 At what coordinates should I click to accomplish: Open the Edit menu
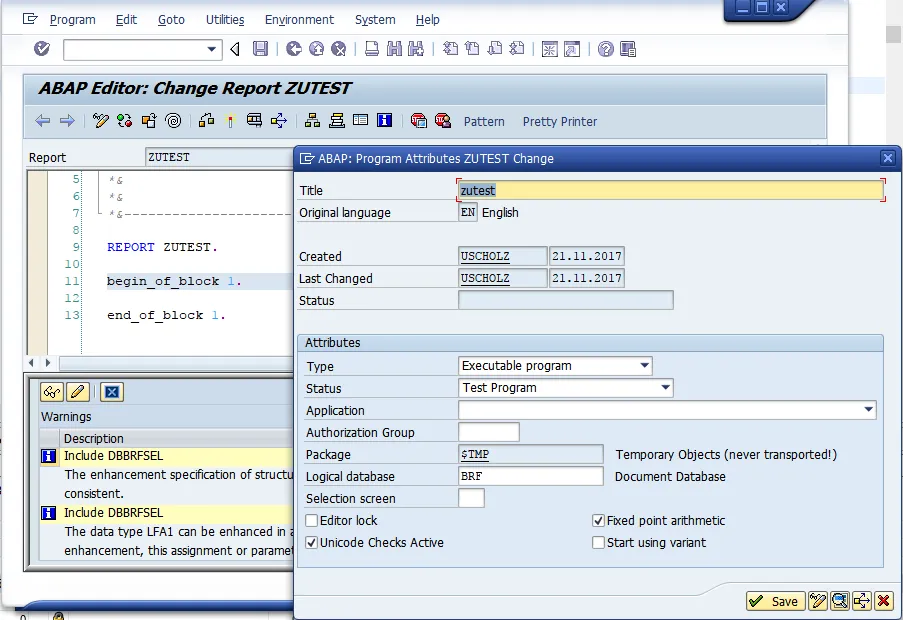click(126, 20)
